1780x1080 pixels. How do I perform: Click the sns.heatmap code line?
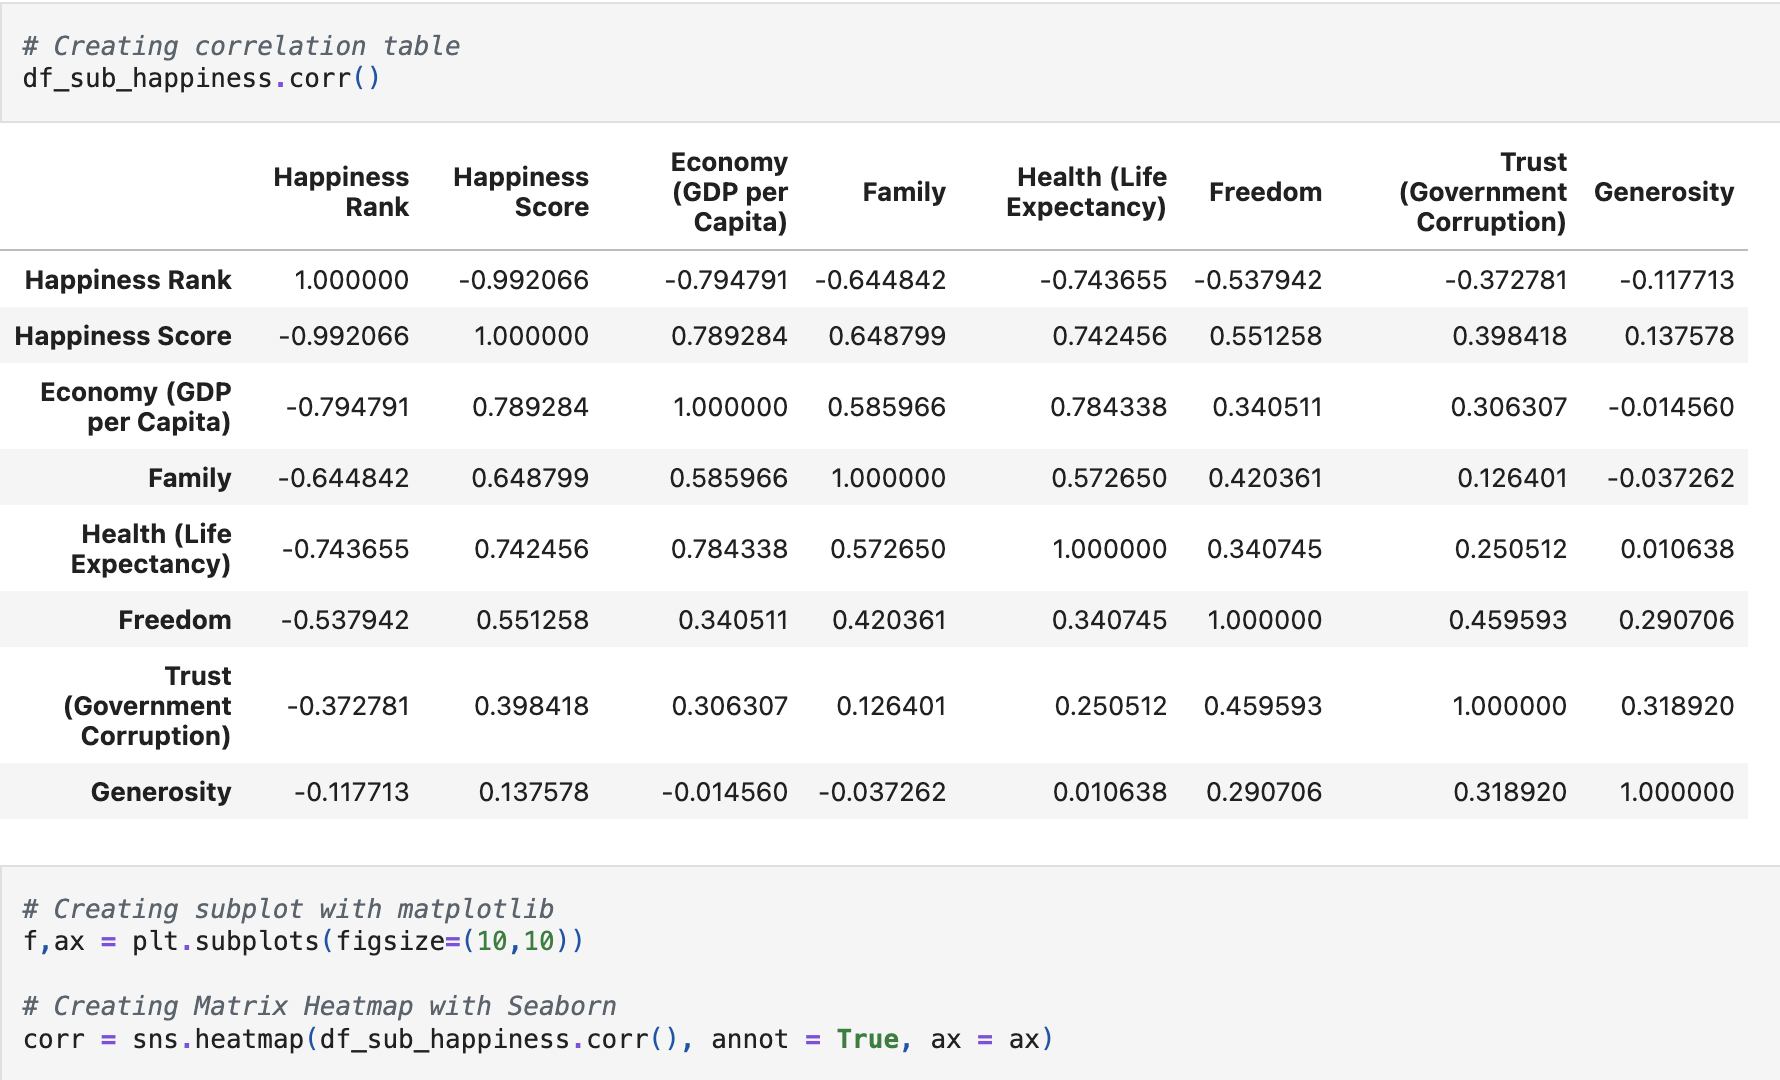pos(538,1039)
